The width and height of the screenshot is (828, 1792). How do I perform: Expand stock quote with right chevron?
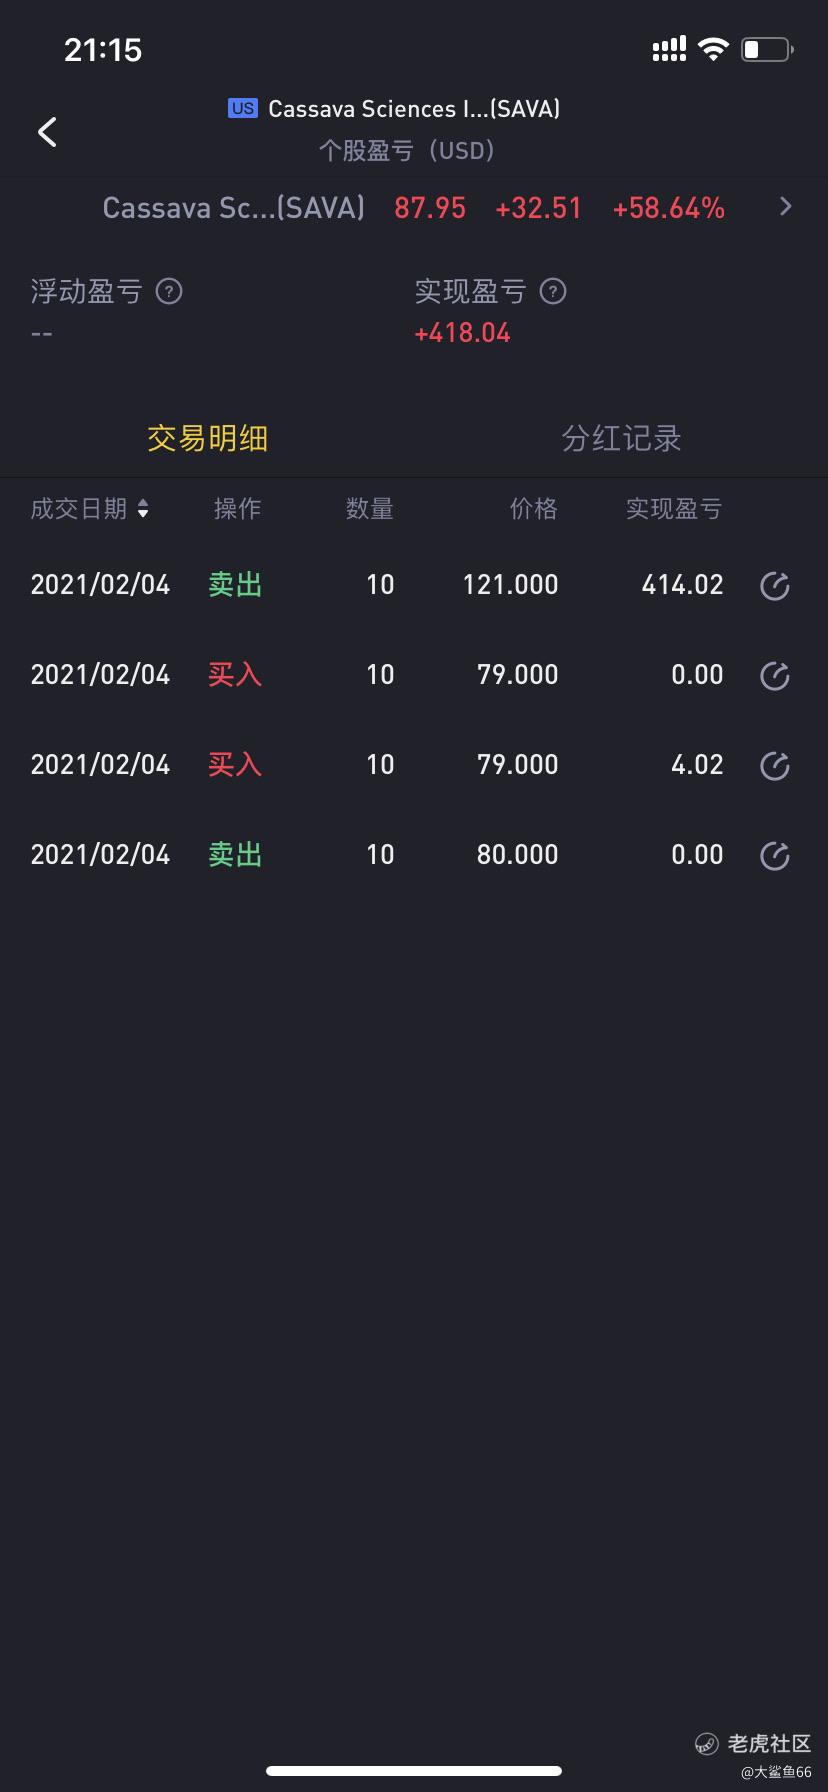click(x=786, y=207)
